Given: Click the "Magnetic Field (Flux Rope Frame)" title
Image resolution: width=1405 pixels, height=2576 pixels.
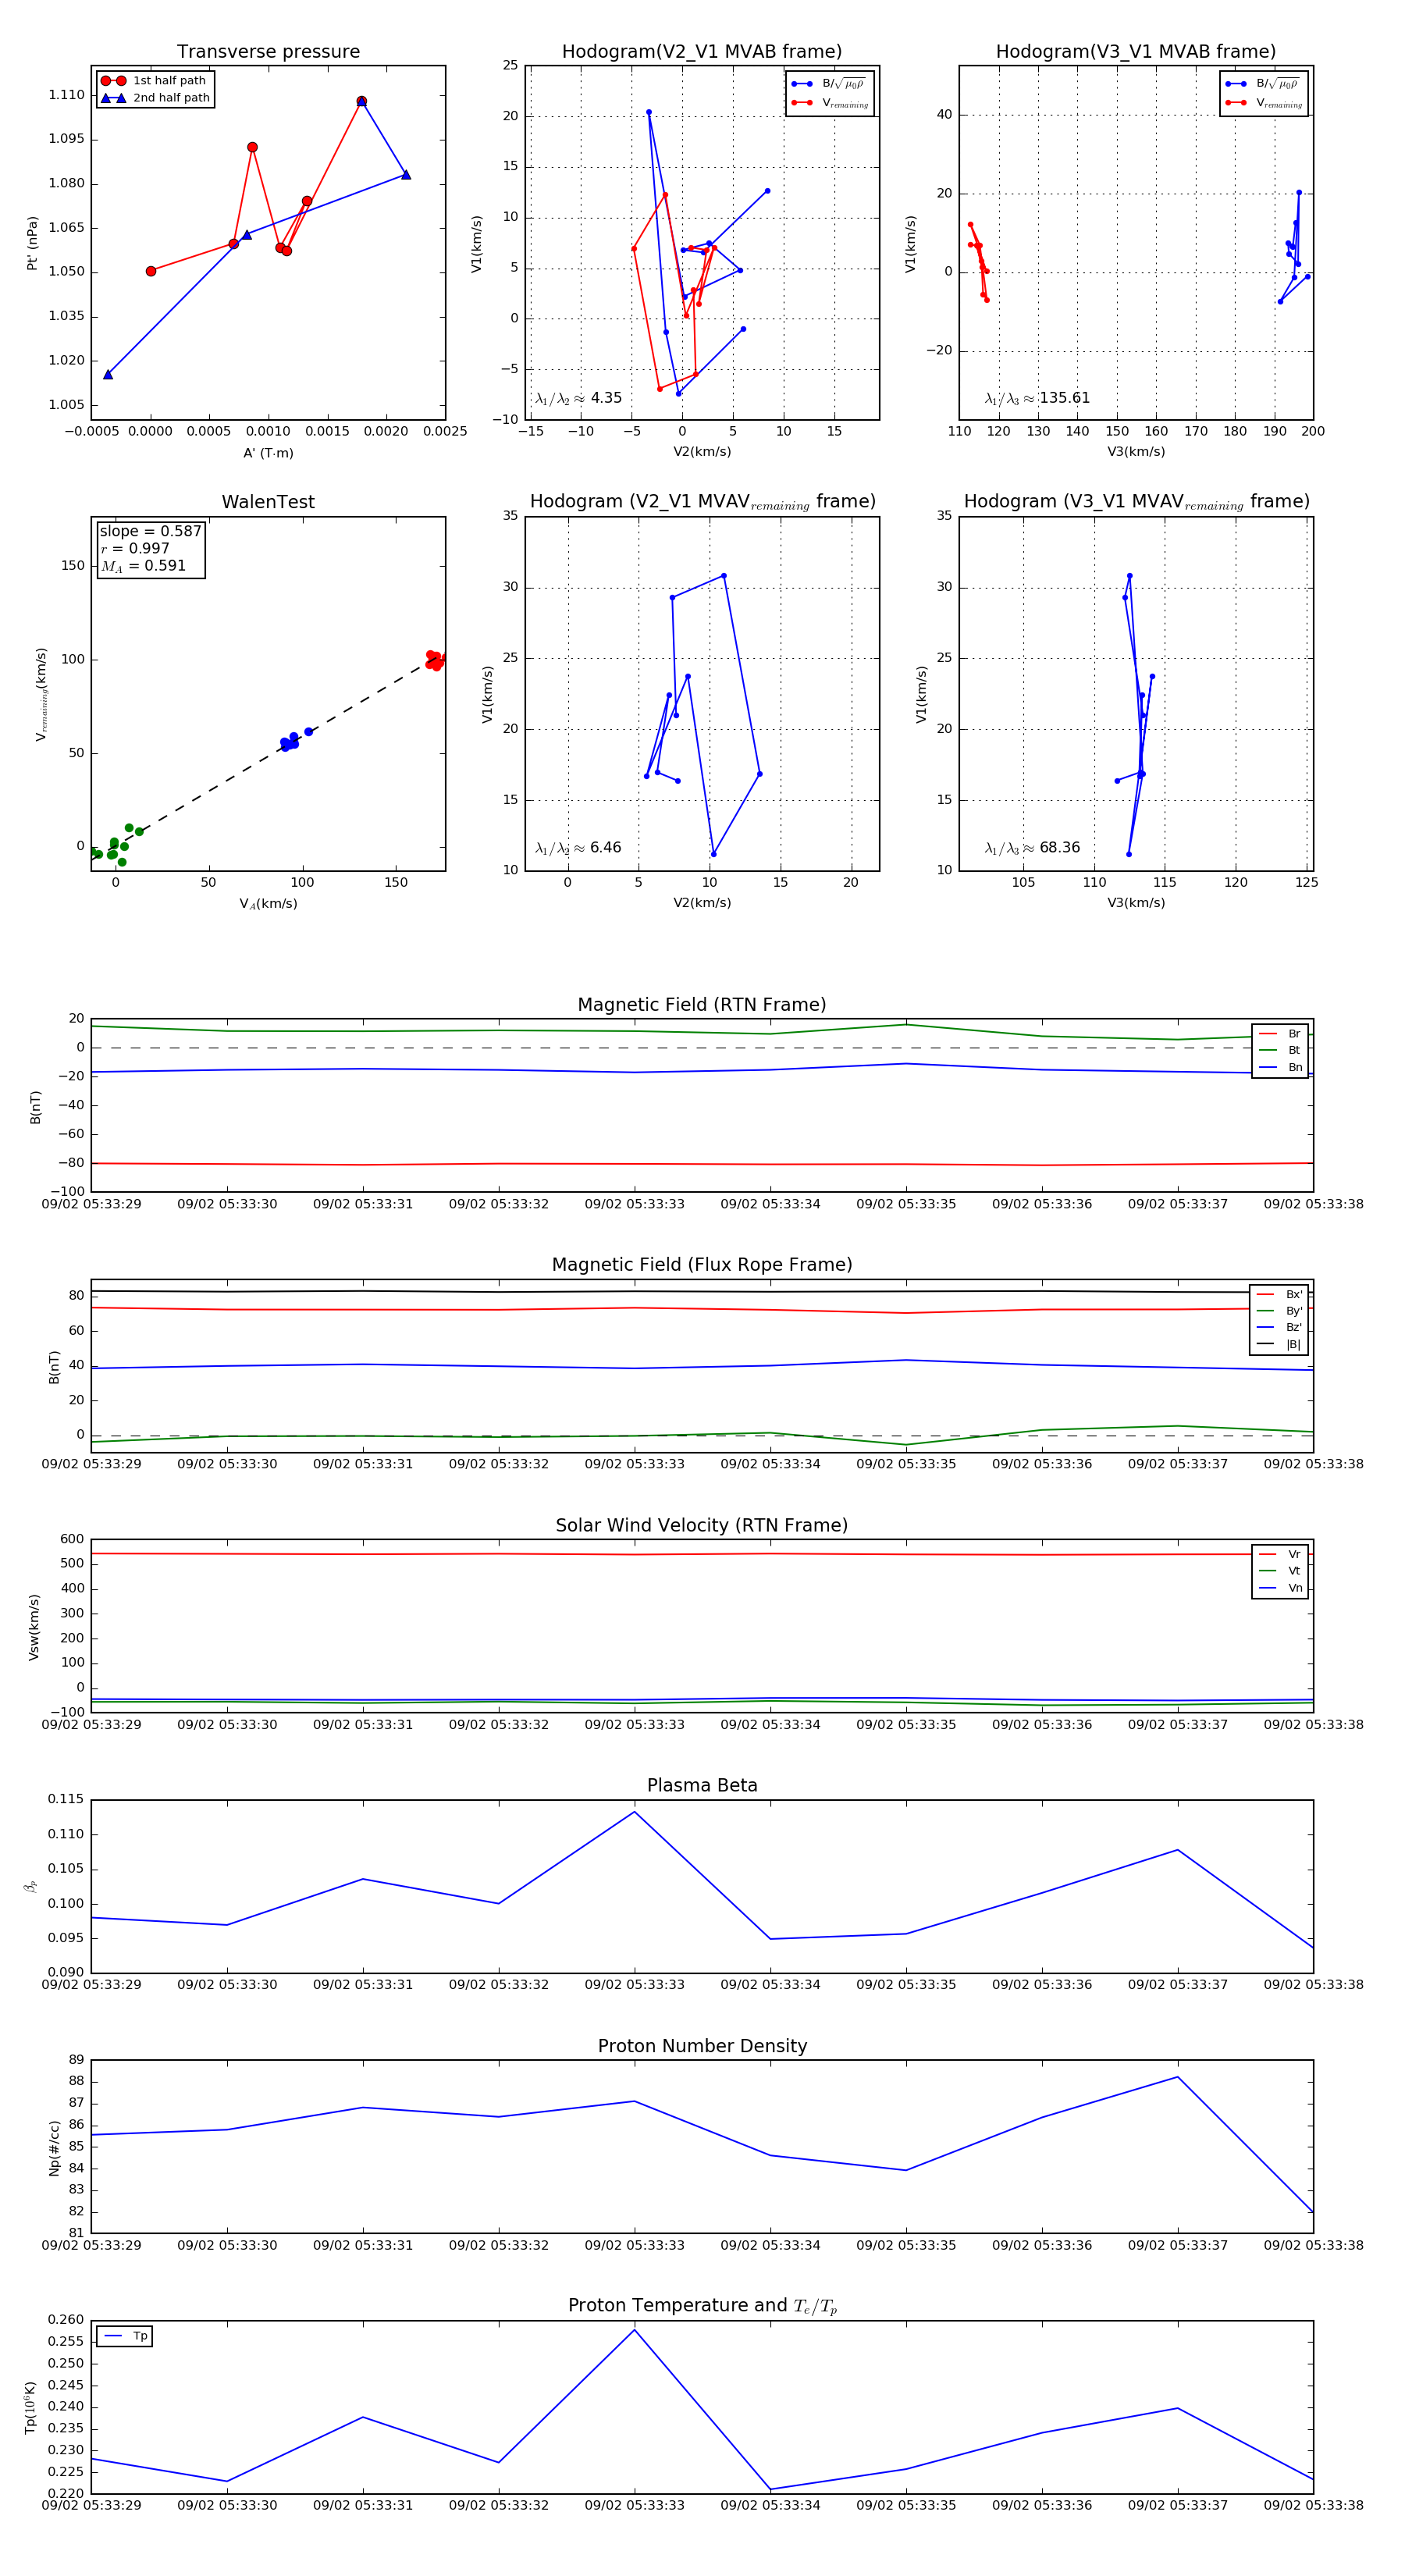Looking at the screenshot, I should click(702, 1265).
